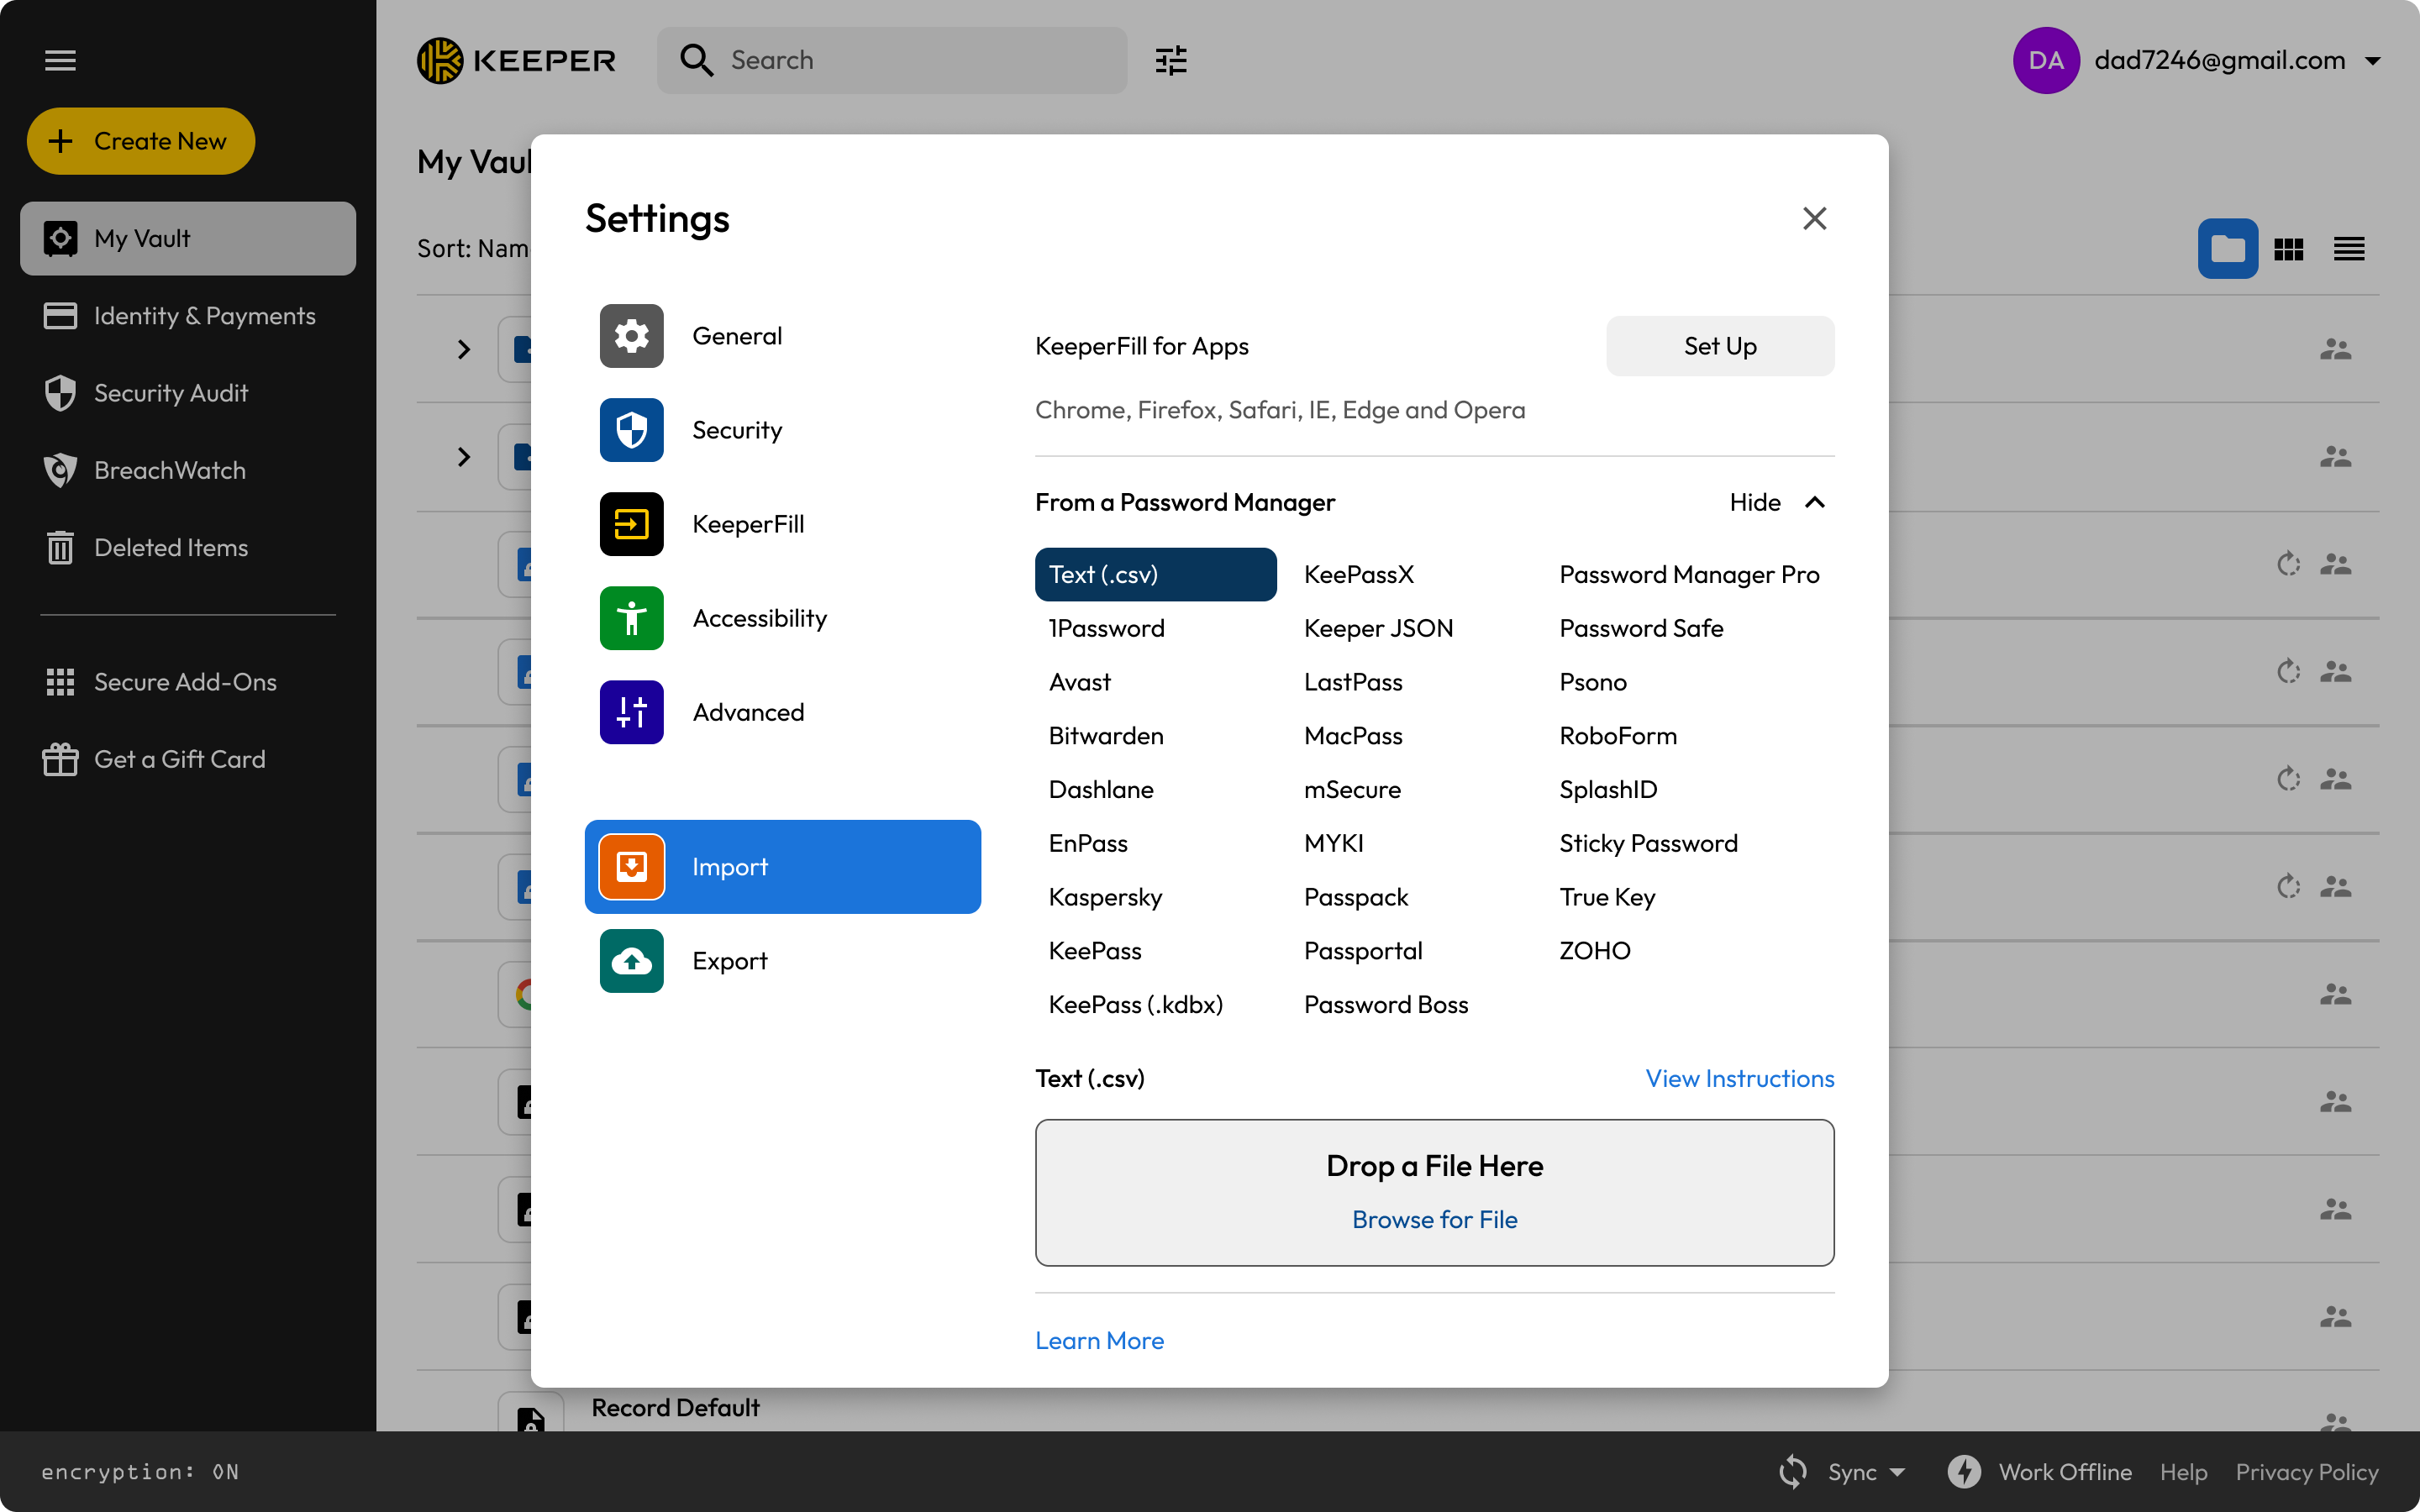Select the Import settings tab
2420x1512 pixels.
coord(782,867)
